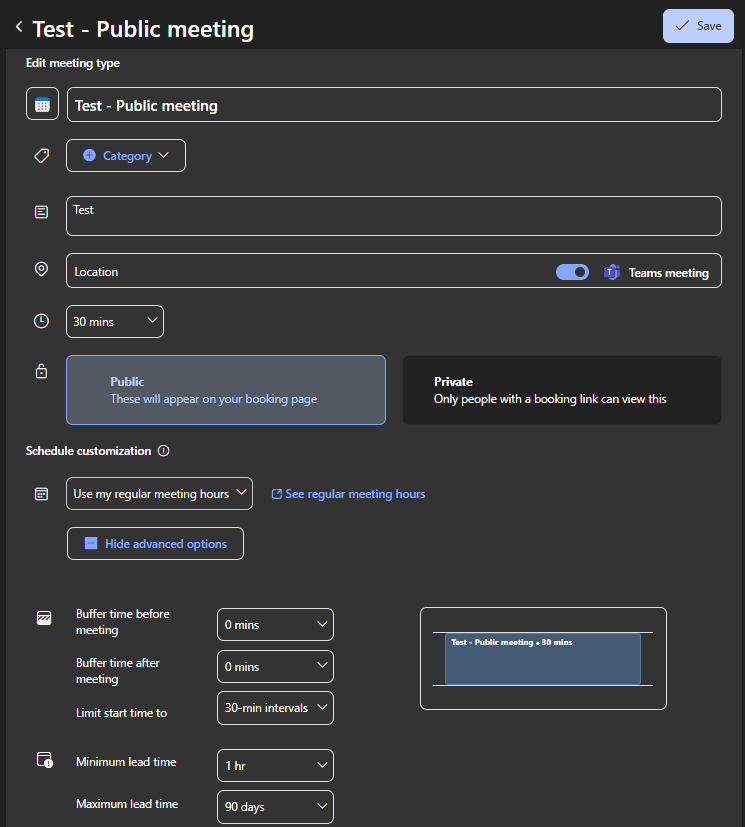The image size is (745, 827).
Task: Save the meeting type
Action: pyautogui.click(x=698, y=26)
